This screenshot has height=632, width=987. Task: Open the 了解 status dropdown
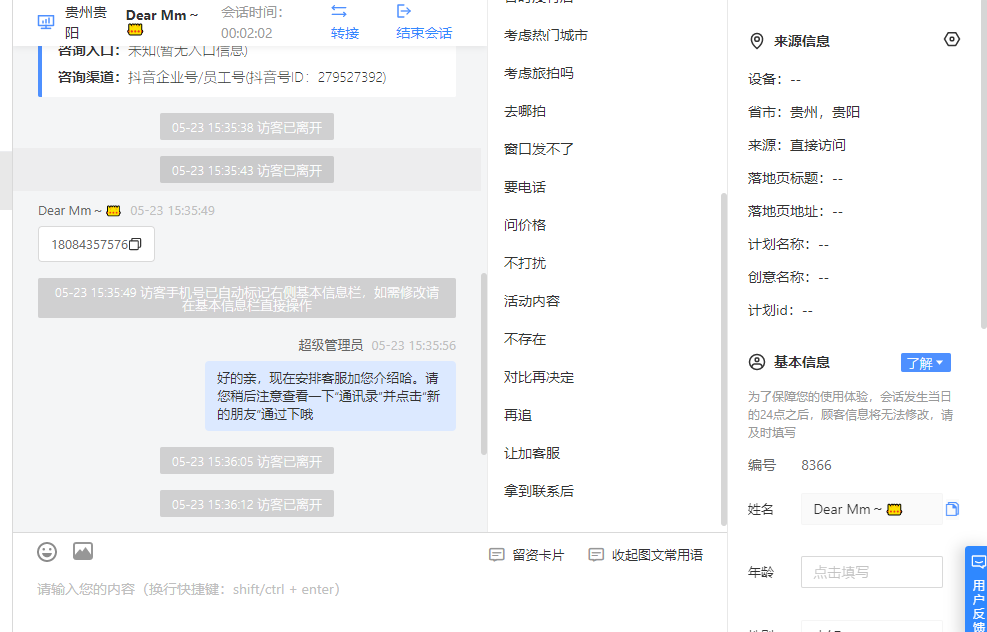pos(925,363)
